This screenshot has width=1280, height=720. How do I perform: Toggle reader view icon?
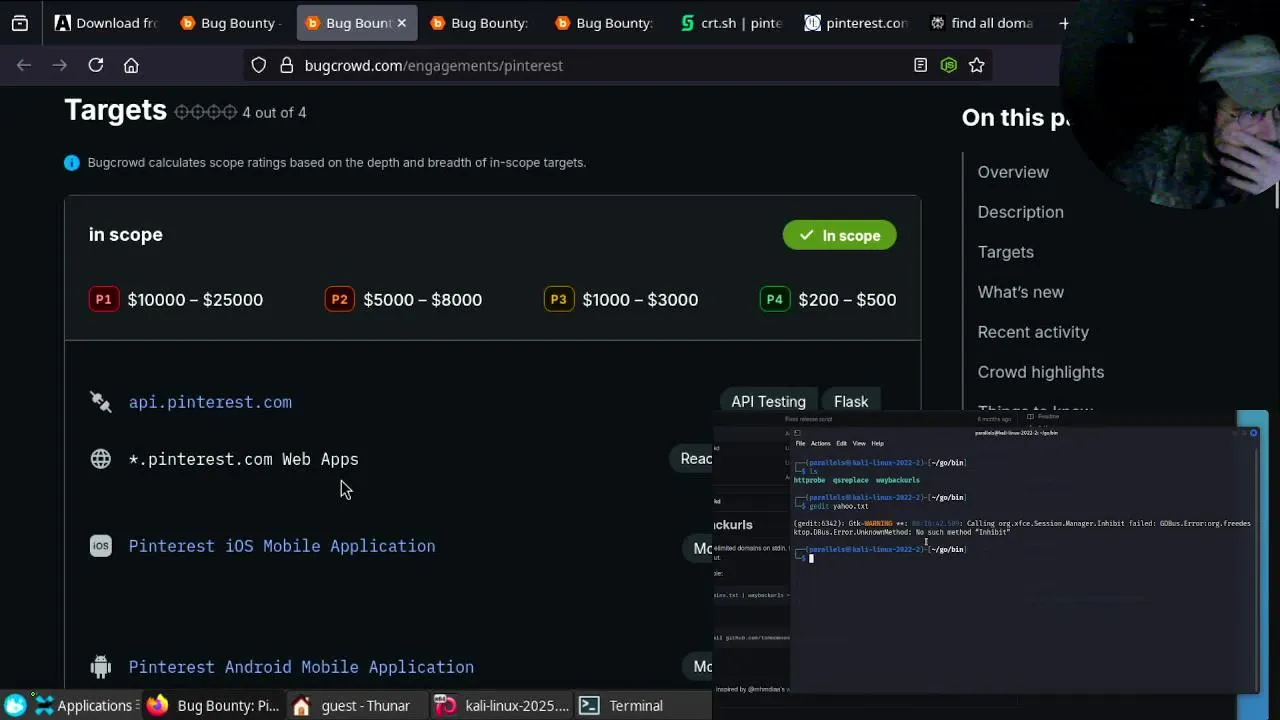920,65
